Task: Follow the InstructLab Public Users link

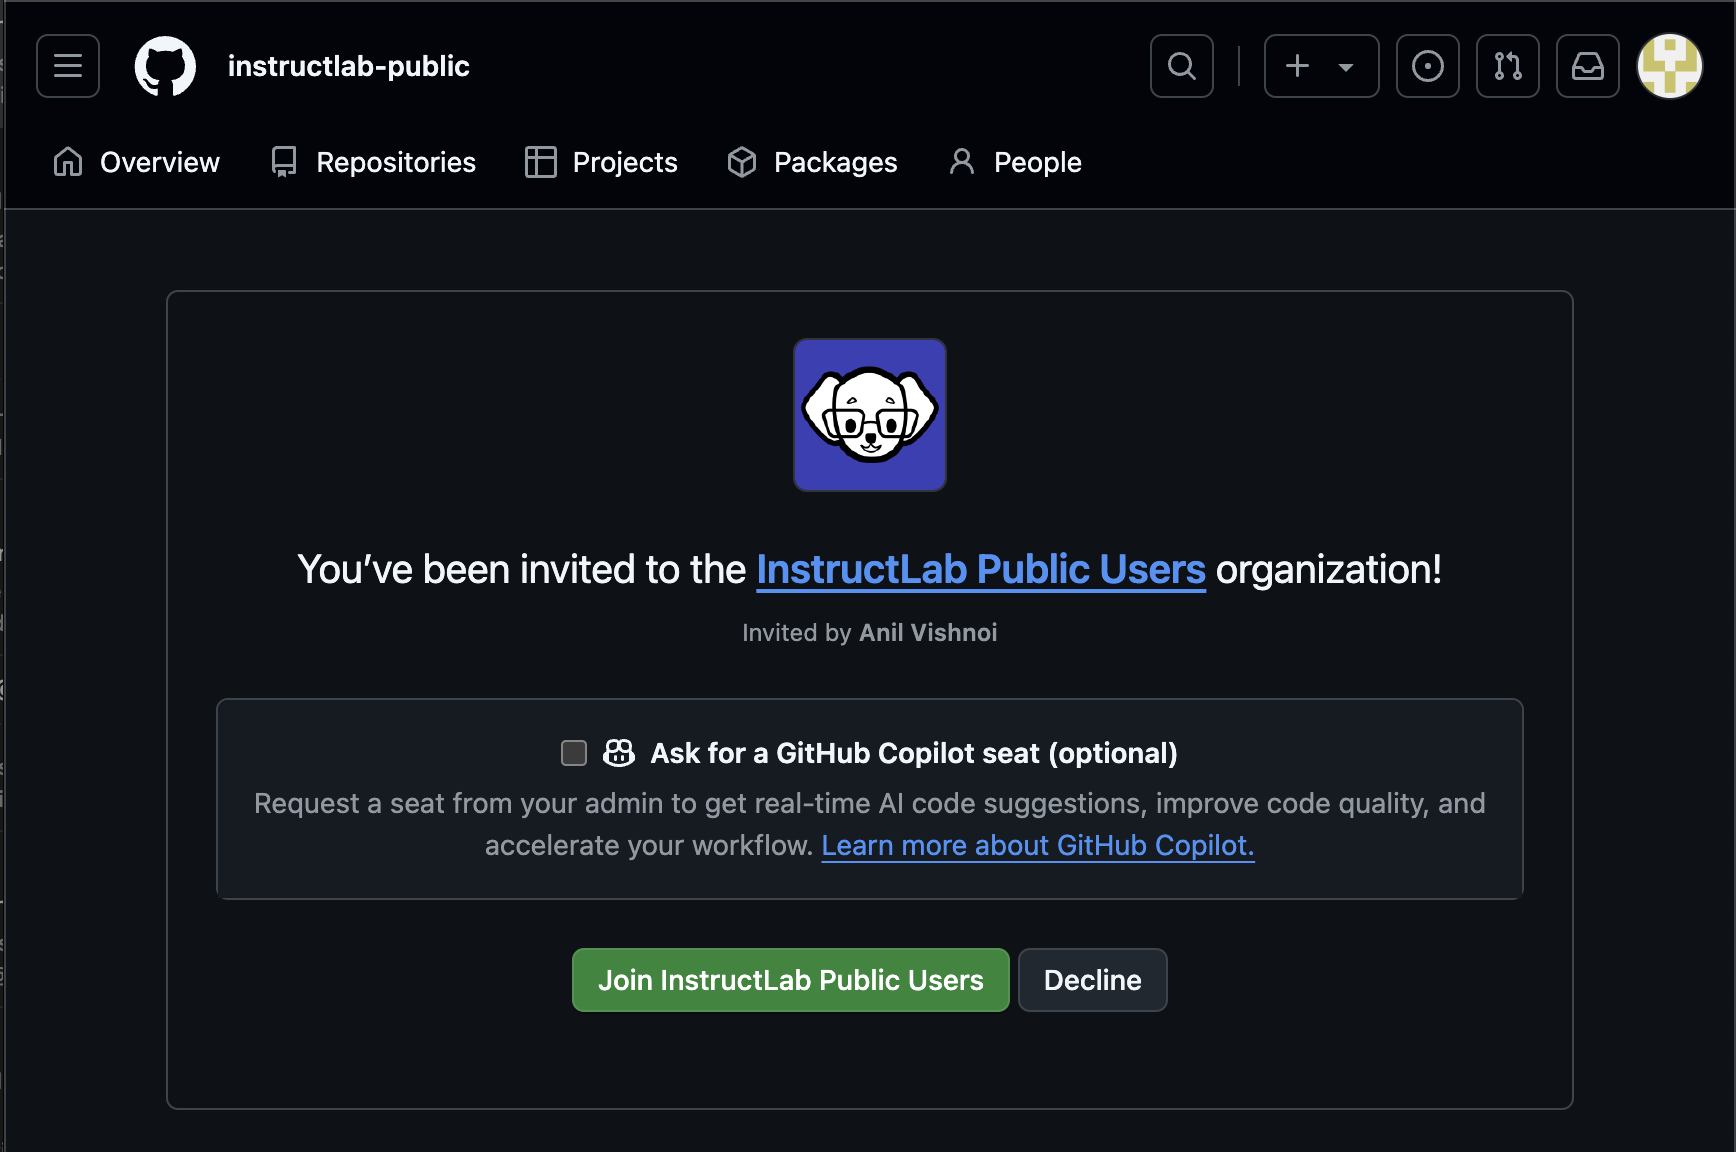Action: pyautogui.click(x=980, y=570)
